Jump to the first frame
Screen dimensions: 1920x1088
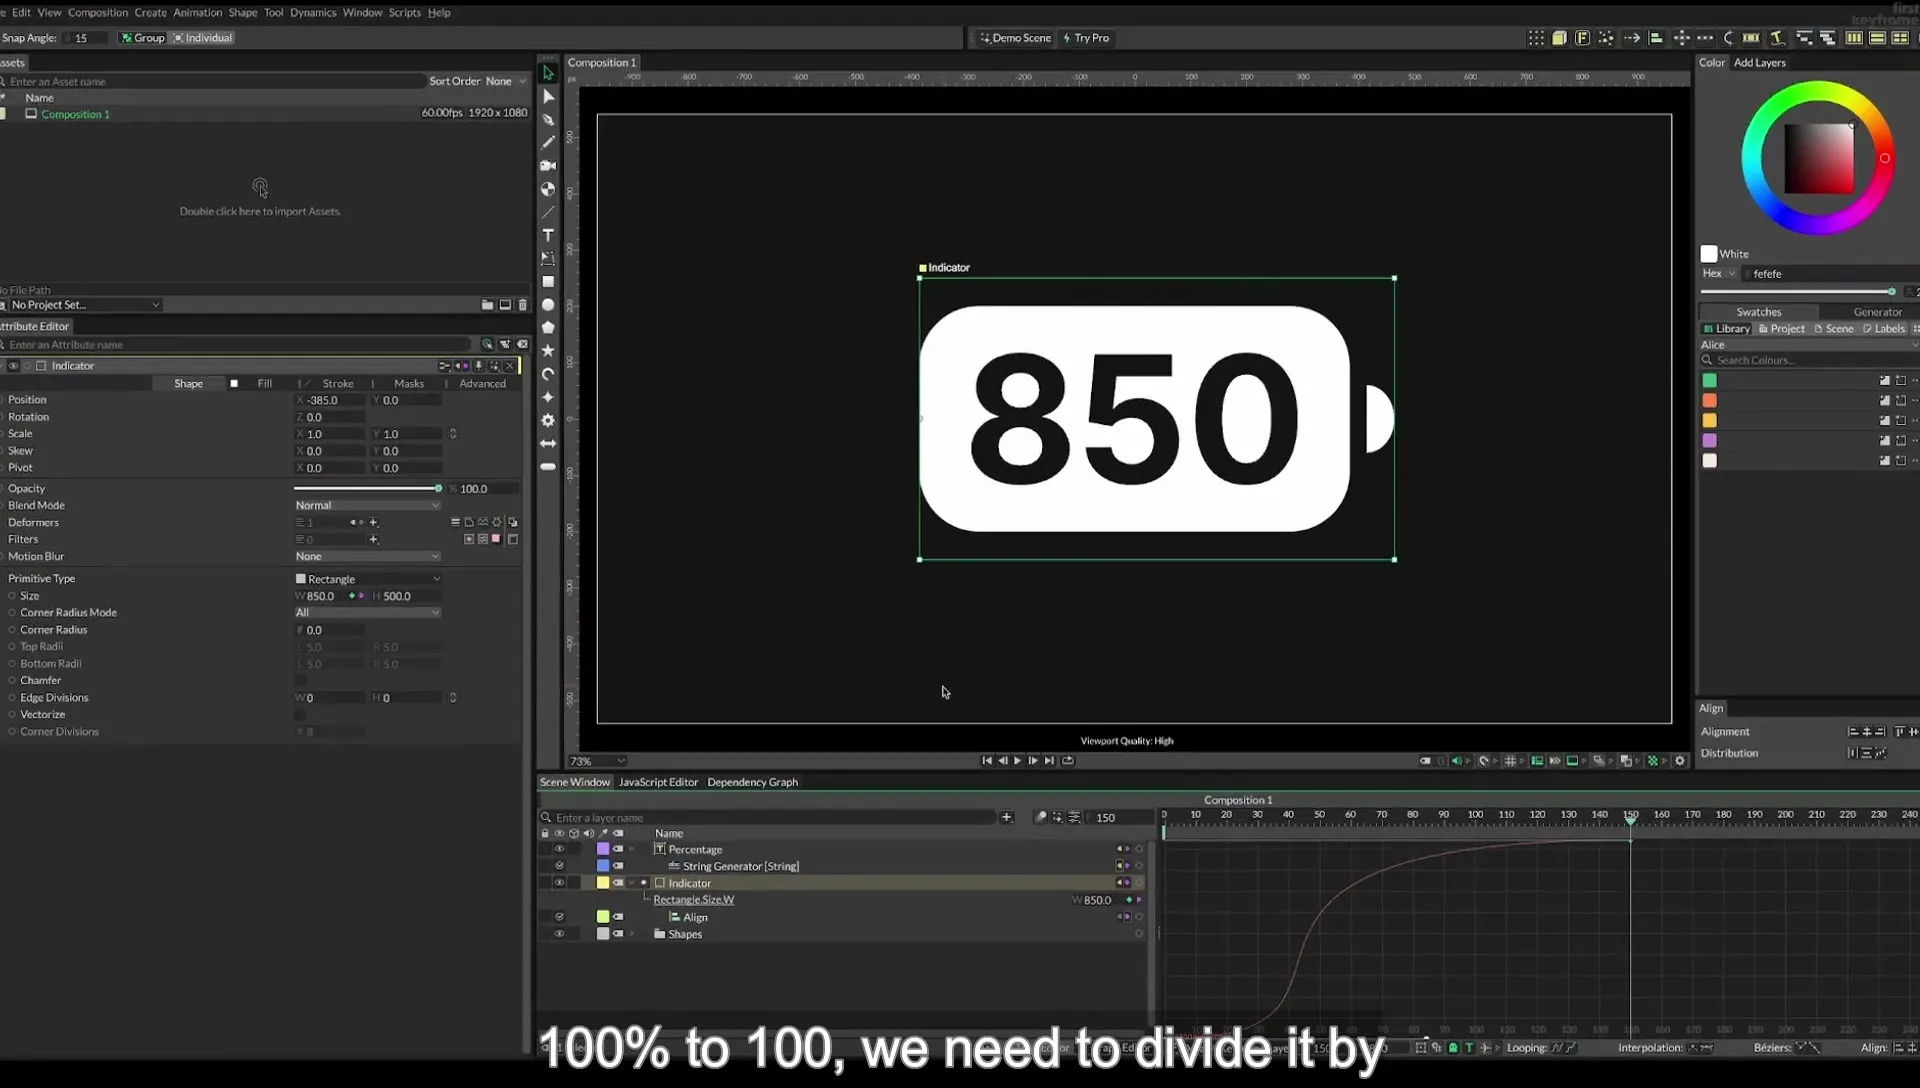987,761
